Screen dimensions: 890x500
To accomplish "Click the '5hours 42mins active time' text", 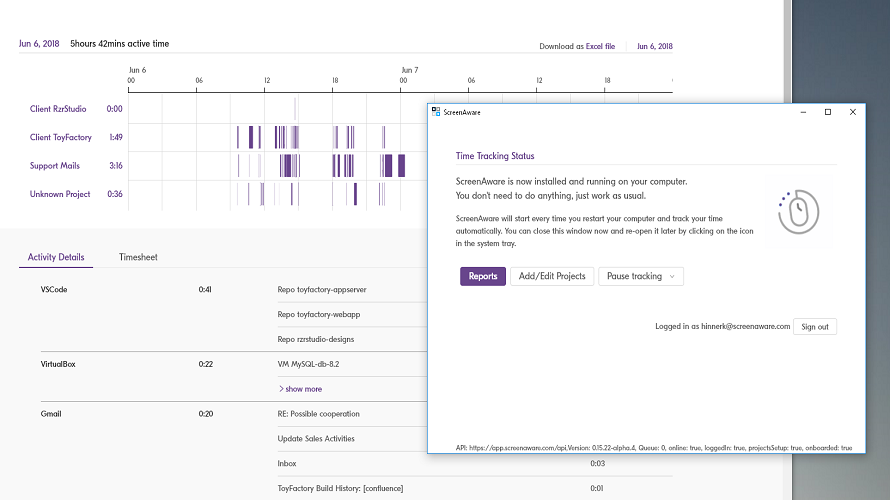I will [x=120, y=44].
